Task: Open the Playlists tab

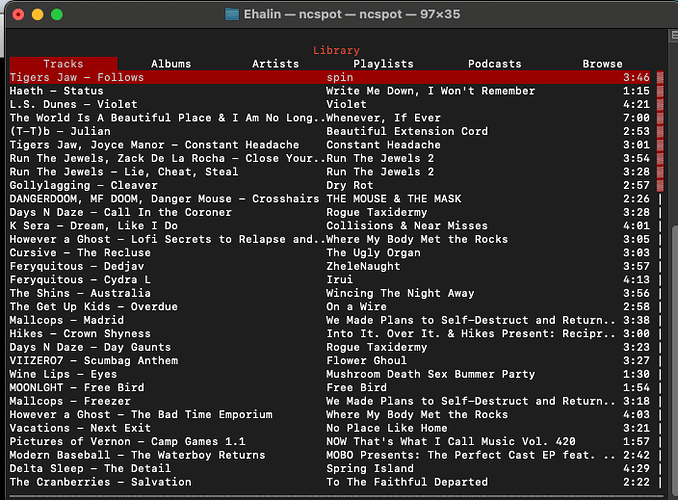Action: click(x=383, y=64)
